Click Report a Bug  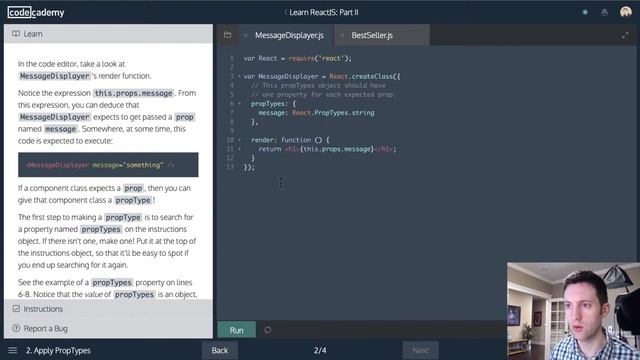(45, 328)
